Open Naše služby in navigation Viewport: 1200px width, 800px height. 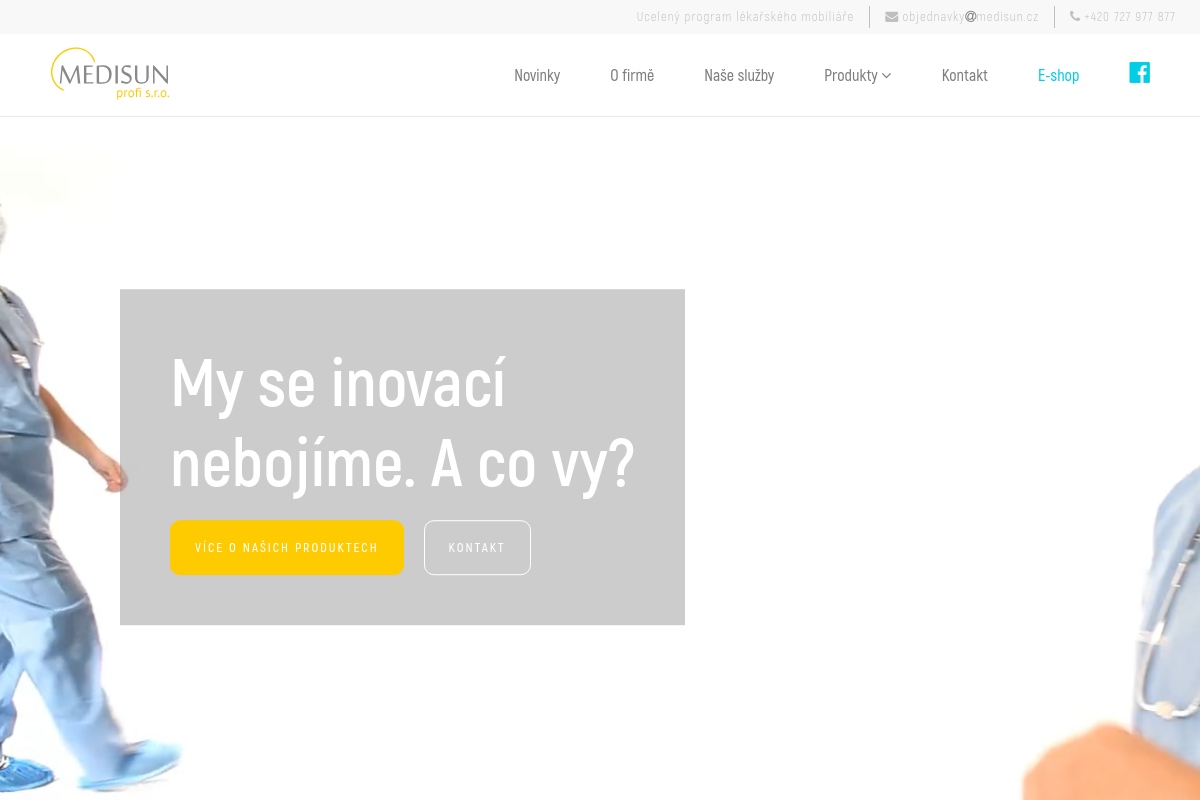click(x=739, y=75)
